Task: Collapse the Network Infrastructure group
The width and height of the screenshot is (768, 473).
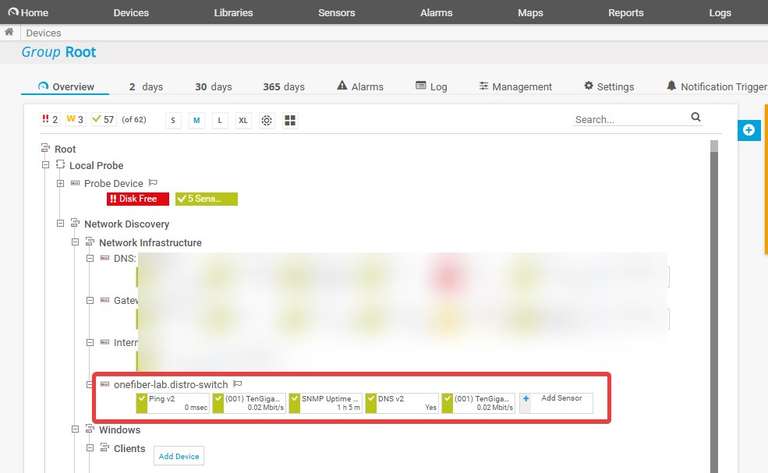Action: tap(75, 242)
